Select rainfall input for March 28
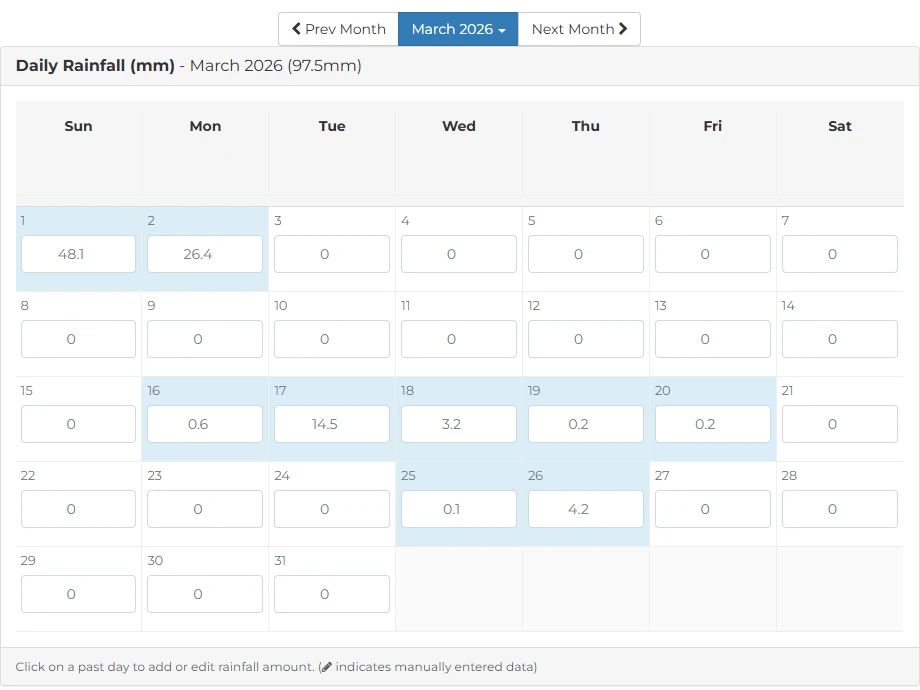The height and width of the screenshot is (690, 920). coord(840,509)
